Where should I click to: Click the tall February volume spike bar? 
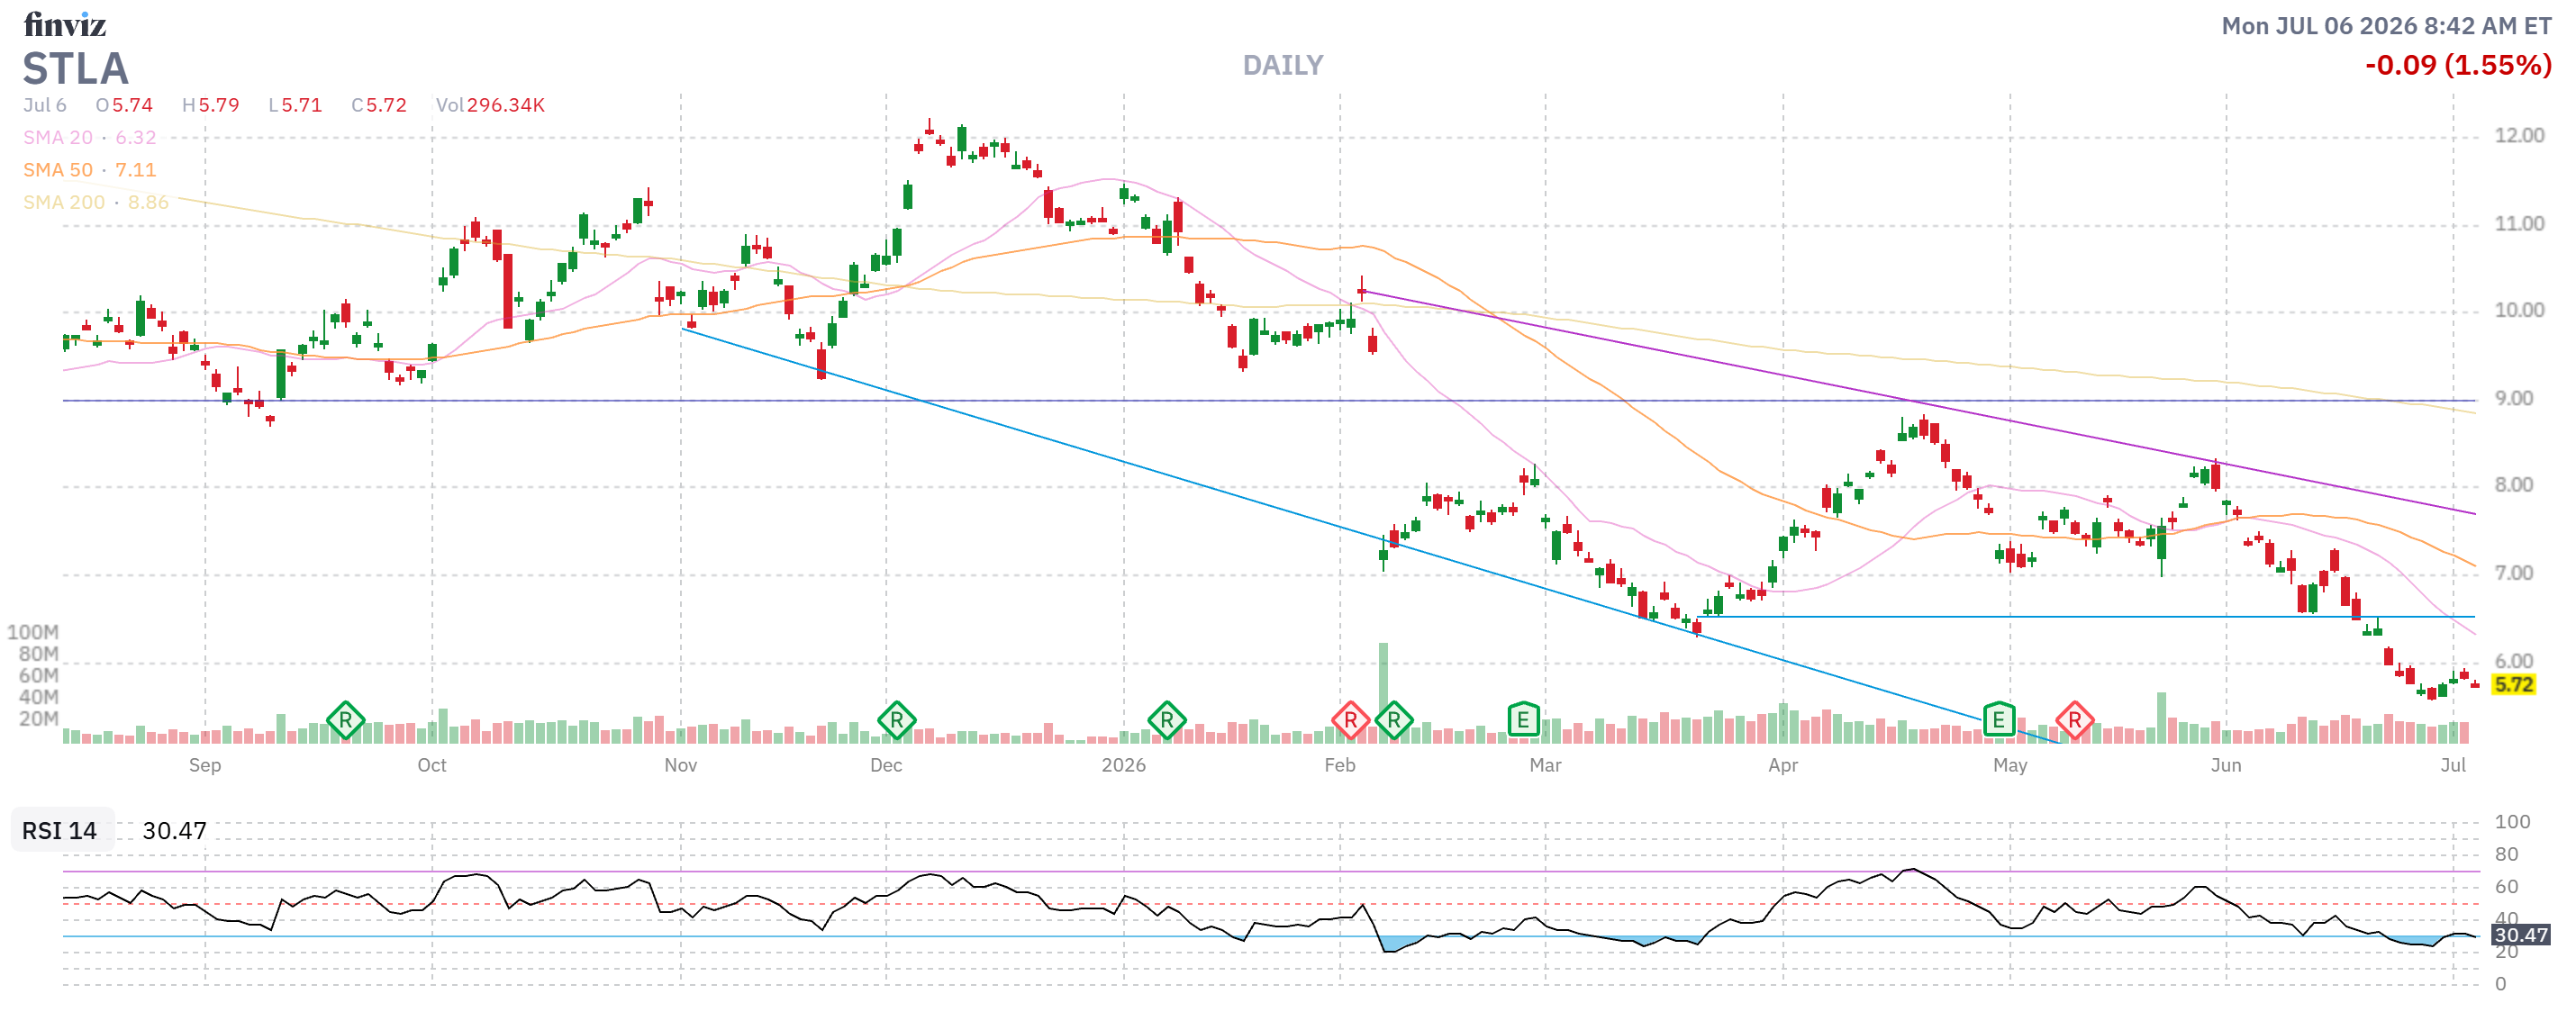(1383, 692)
